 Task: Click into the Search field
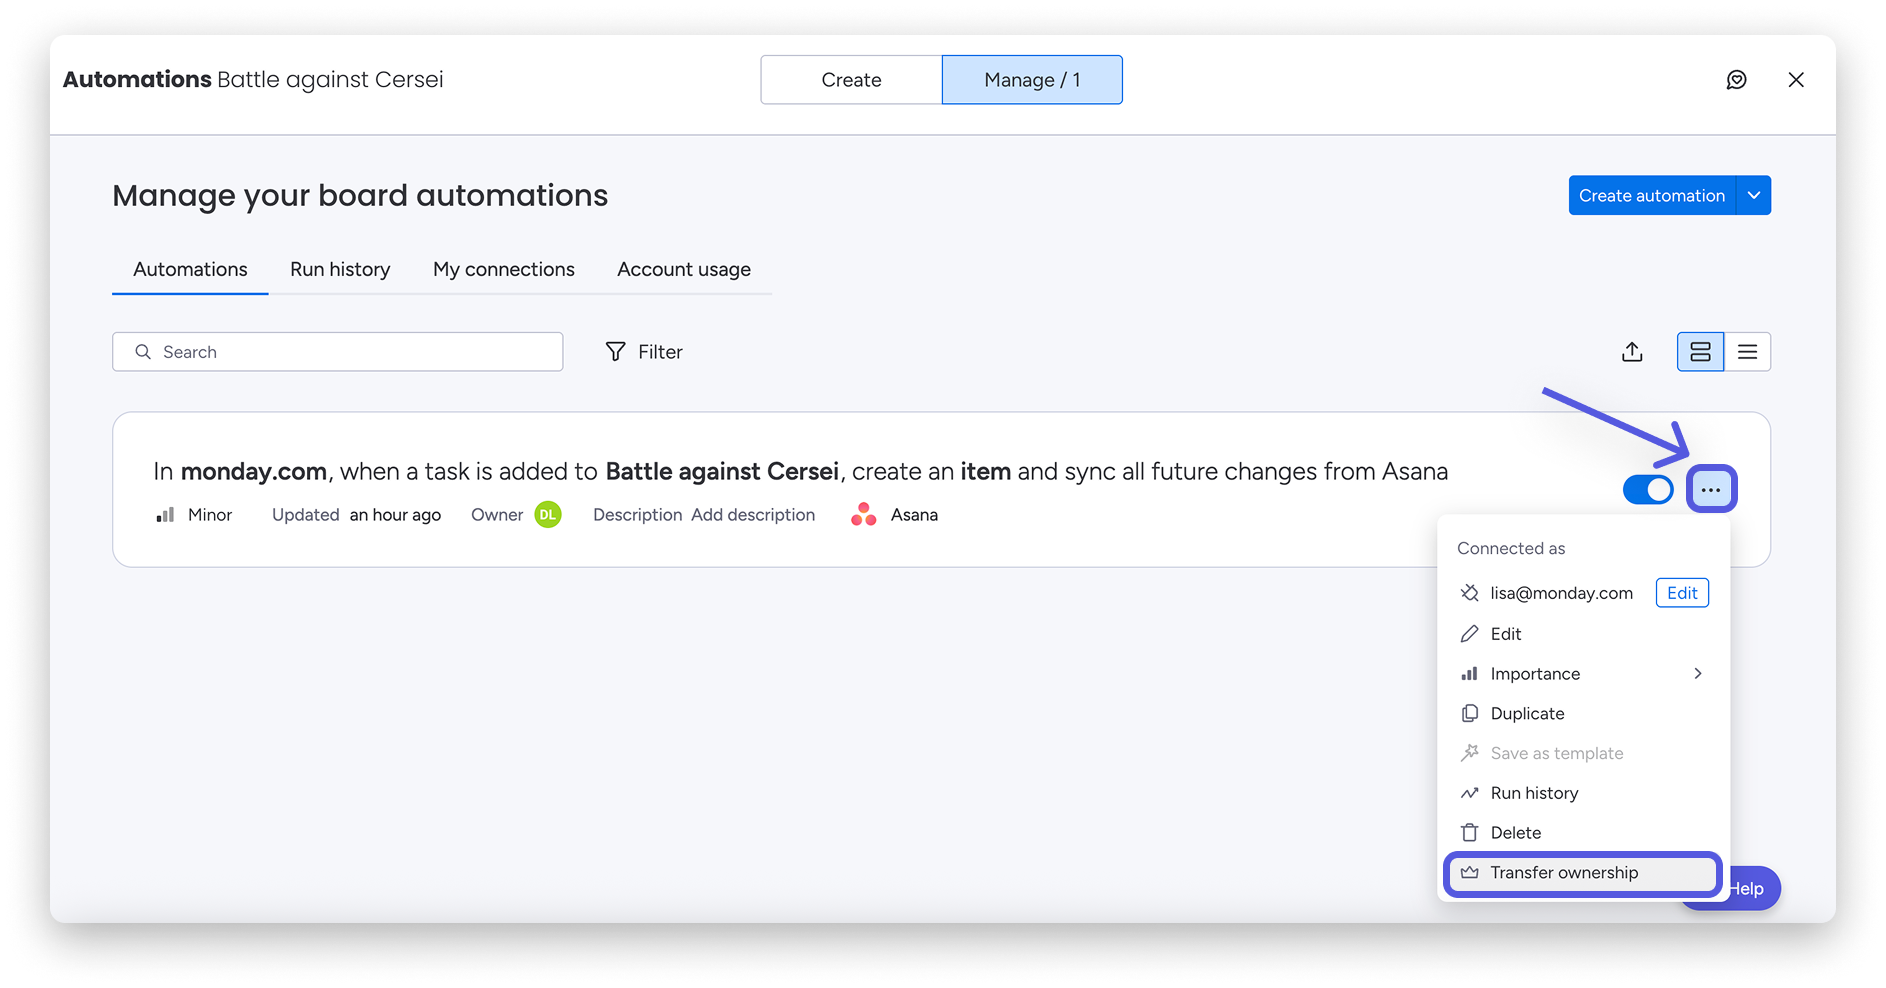[338, 352]
